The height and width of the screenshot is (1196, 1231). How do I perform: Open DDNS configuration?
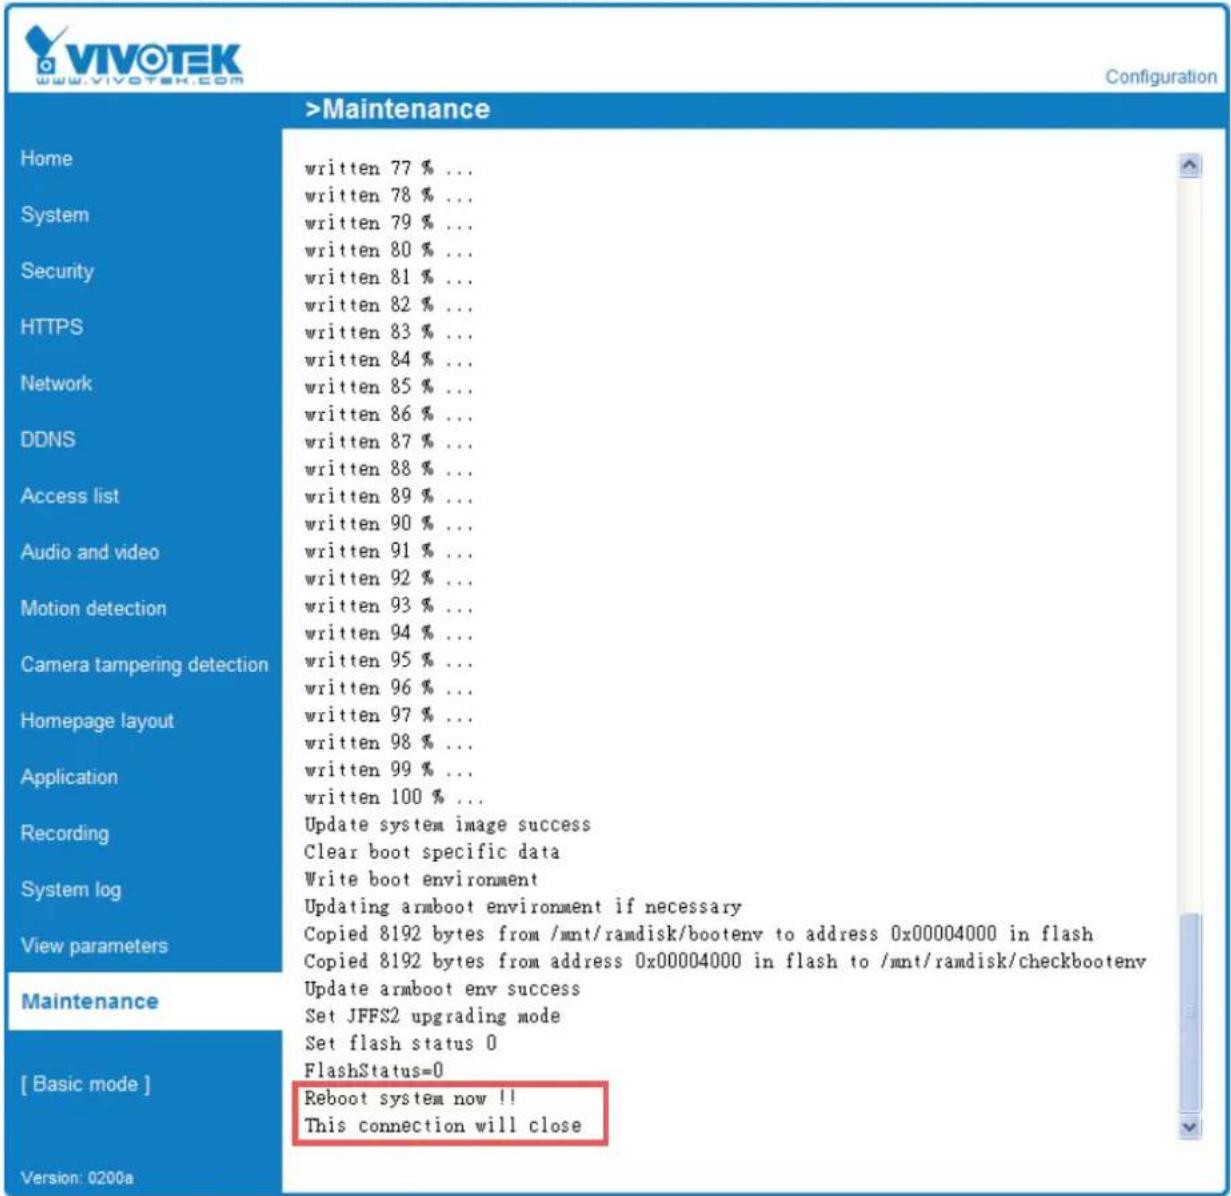[48, 438]
